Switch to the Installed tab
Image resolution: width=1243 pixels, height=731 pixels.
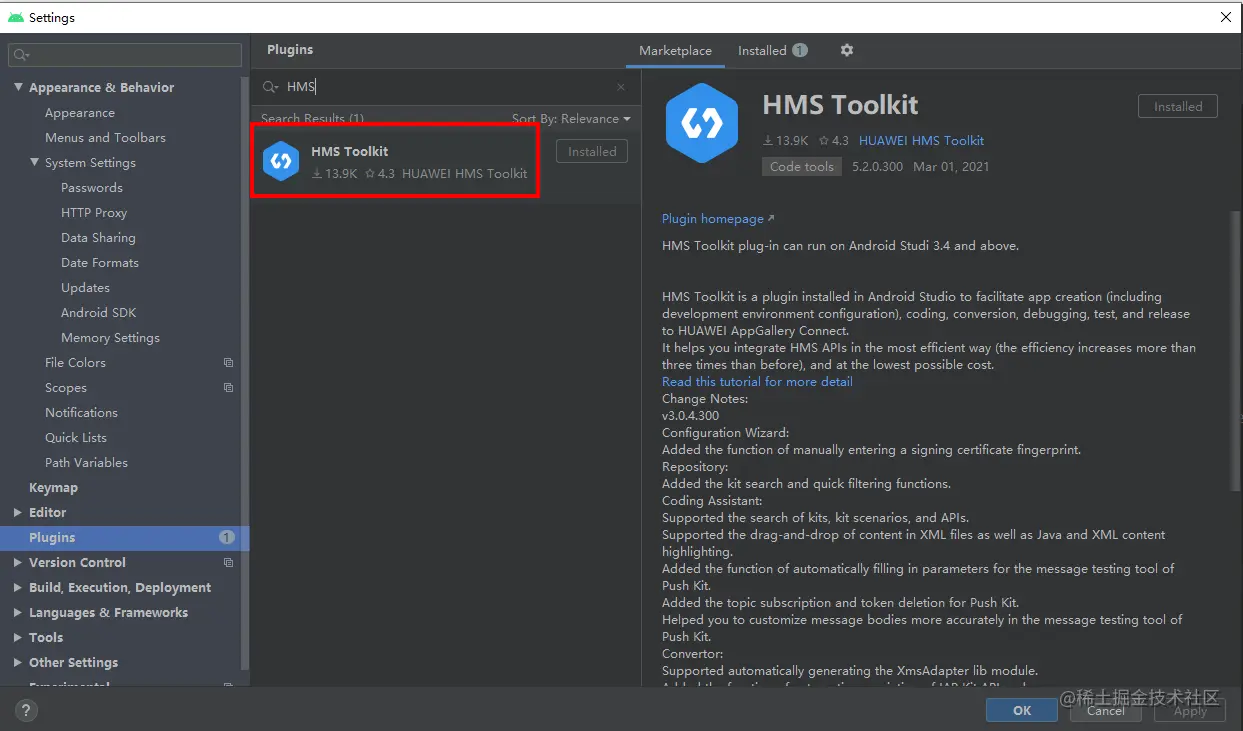[772, 50]
